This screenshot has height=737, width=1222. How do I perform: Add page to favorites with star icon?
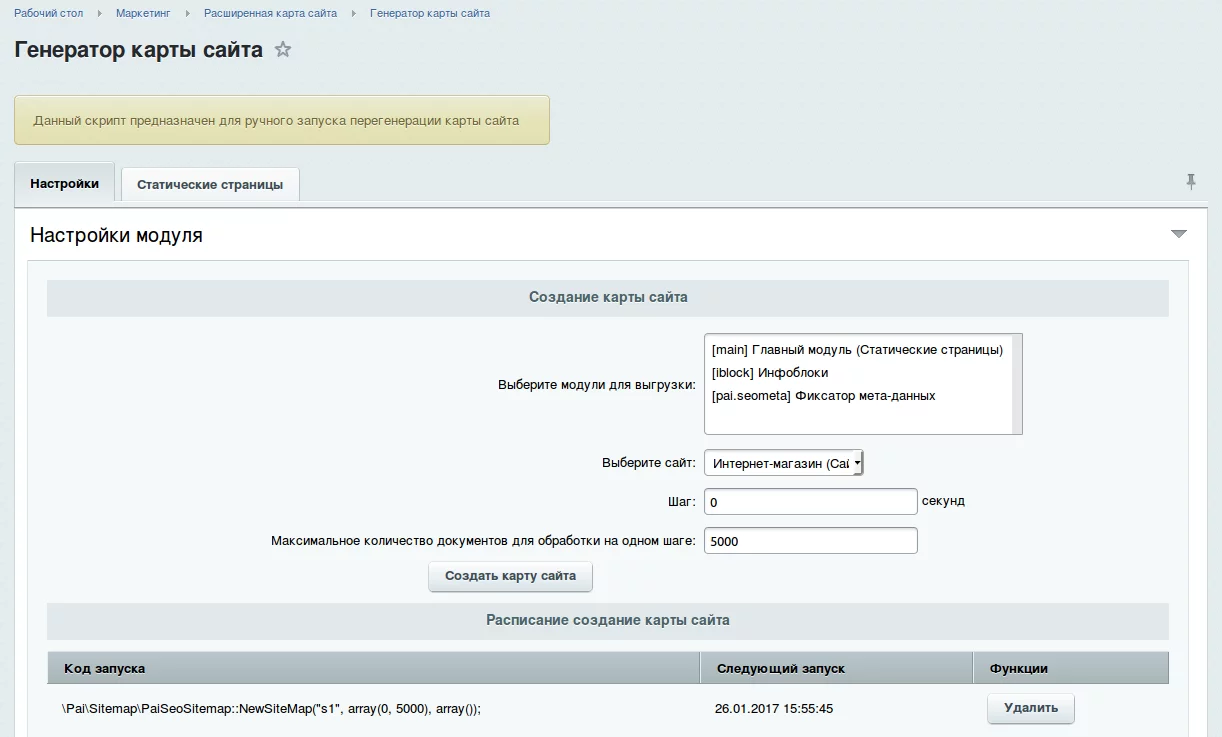click(283, 50)
